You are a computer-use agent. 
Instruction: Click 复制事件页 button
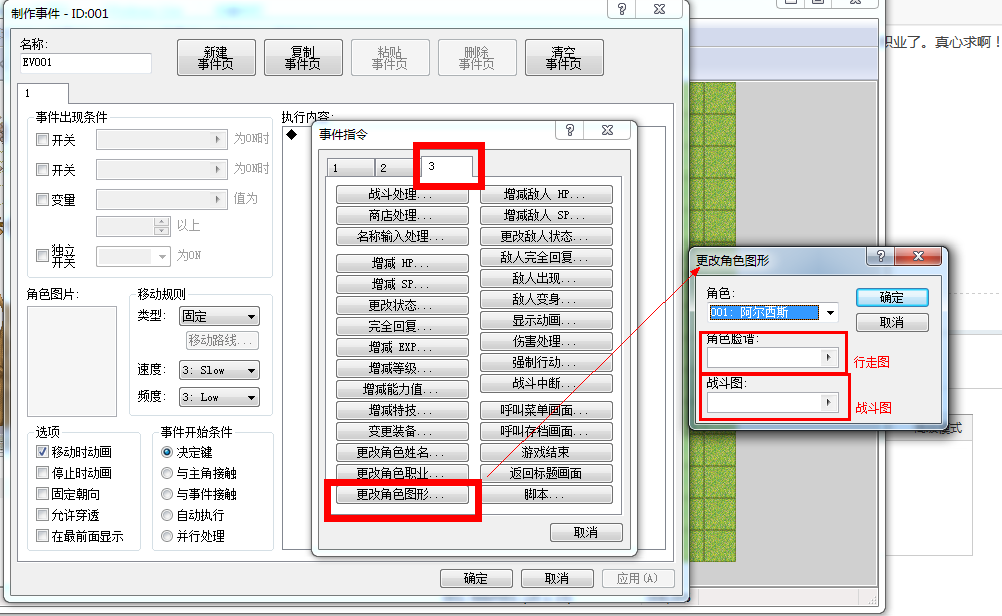303,58
